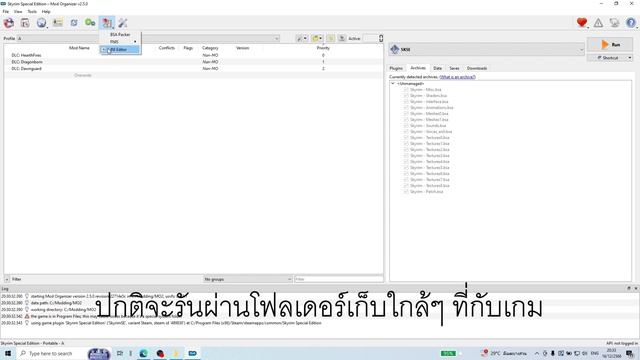Viewport: 640px width, 360px height.
Task: Click the Tools puzzle toolbar icon
Action: coord(107,23)
